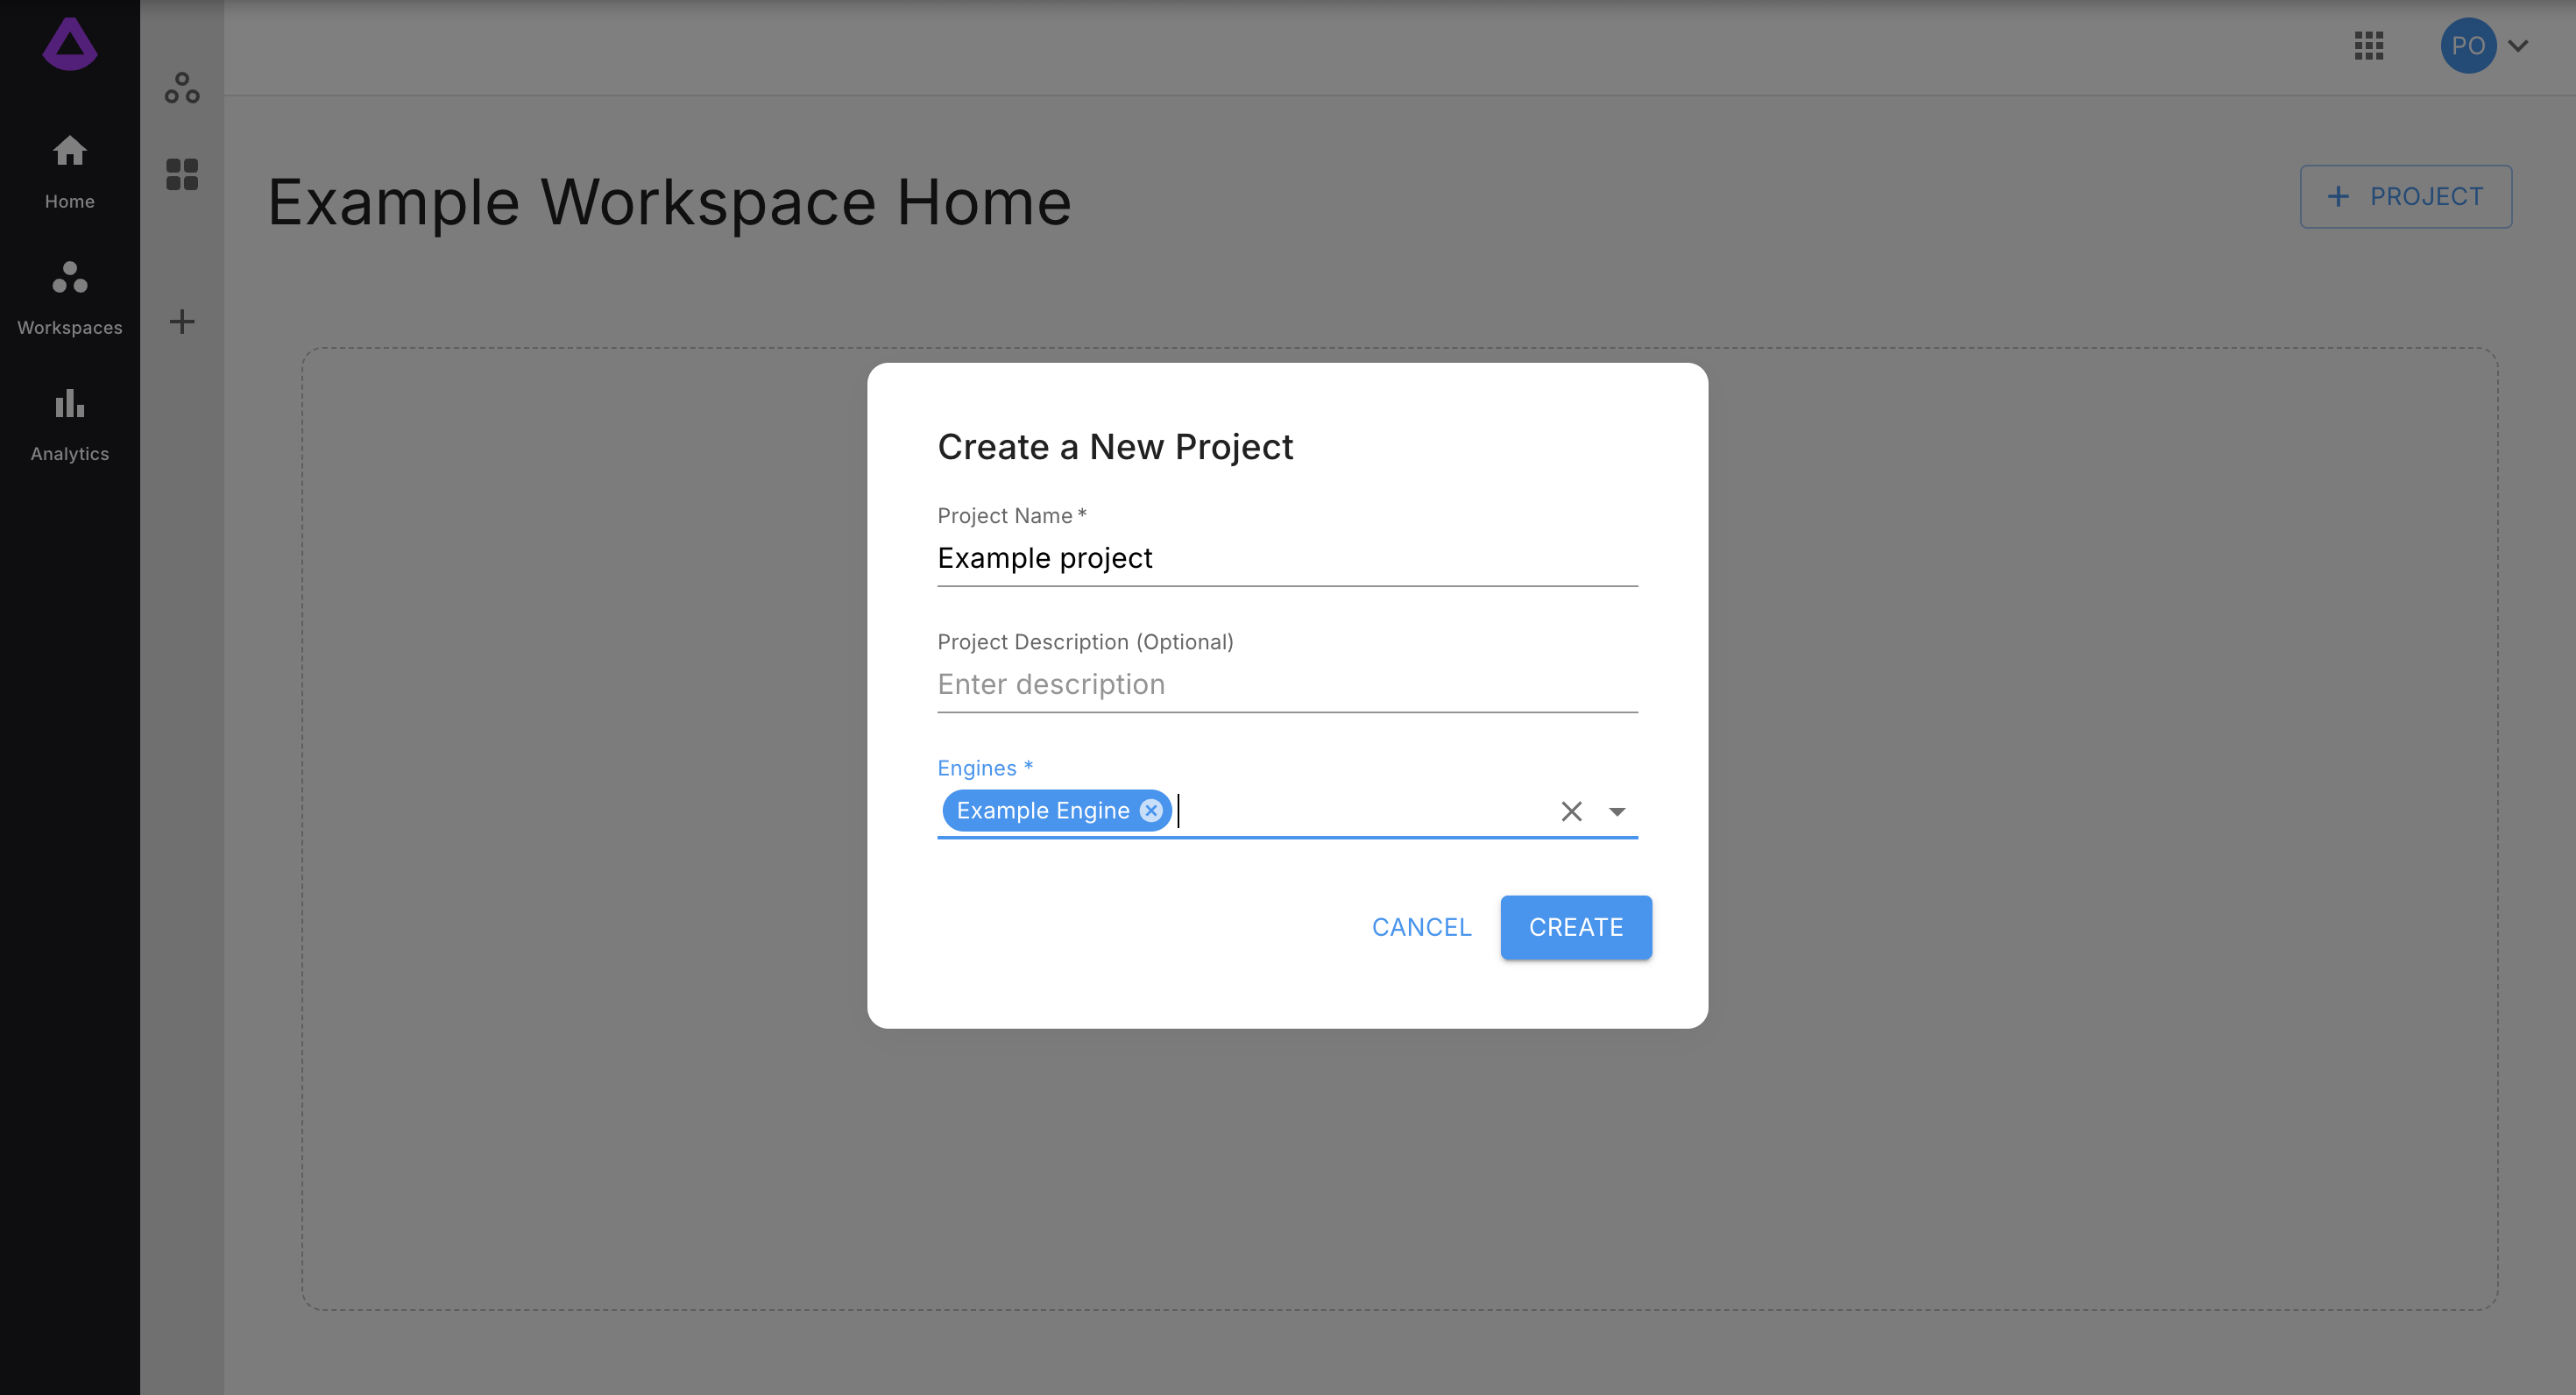Viewport: 2576px width, 1395px height.
Task: Go to Home in sidebar
Action: pos(70,171)
